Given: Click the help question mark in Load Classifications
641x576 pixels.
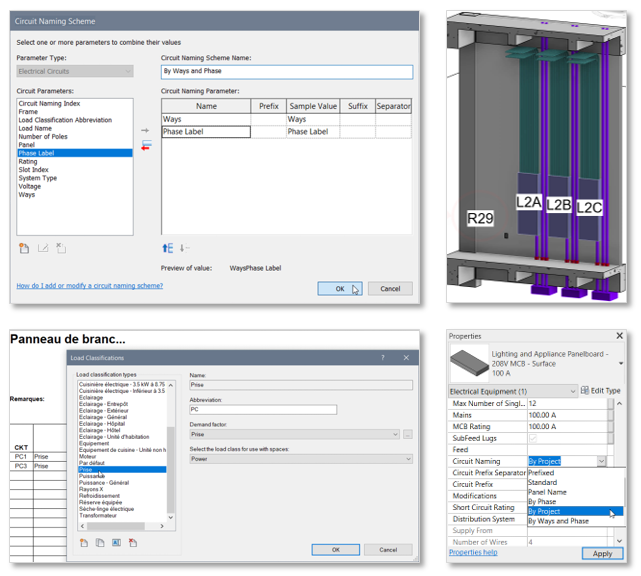Looking at the screenshot, I should (x=383, y=358).
